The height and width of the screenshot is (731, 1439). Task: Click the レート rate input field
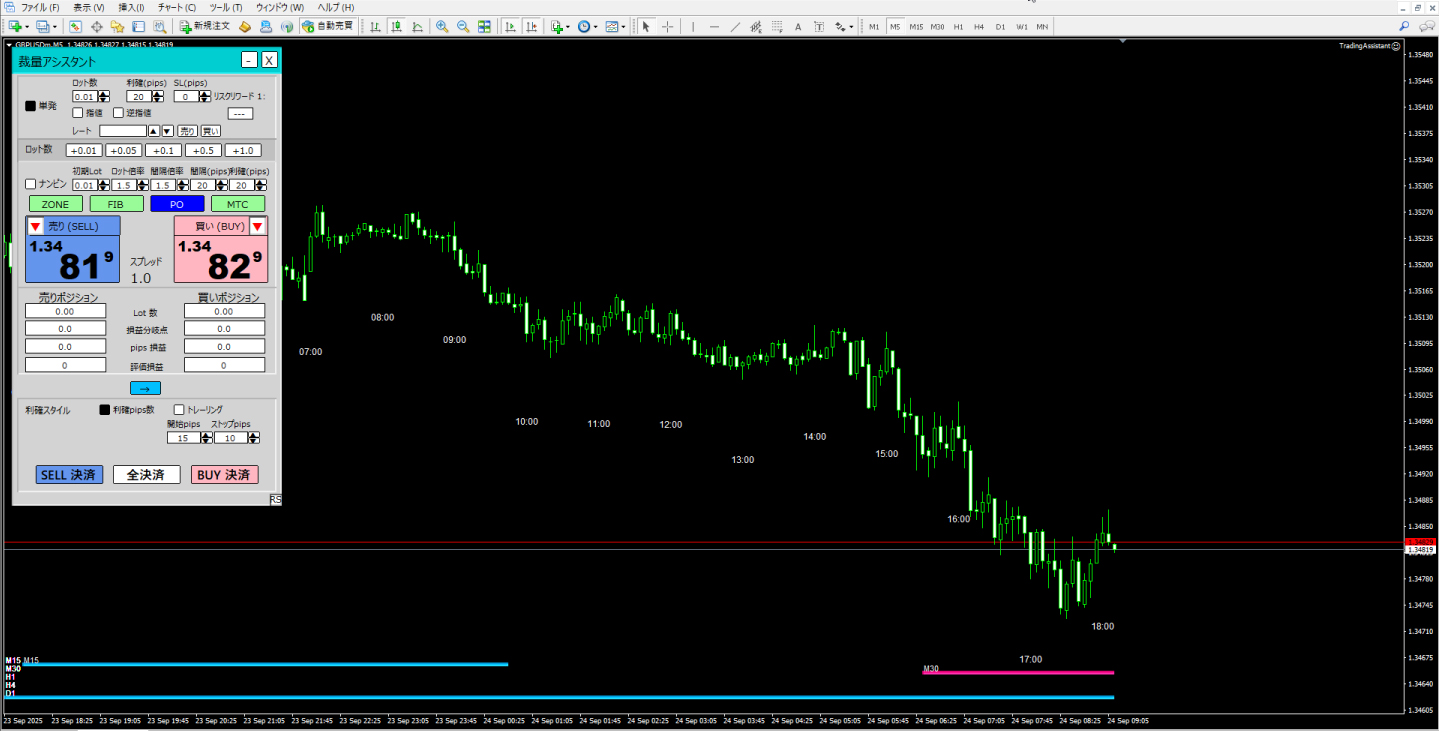pyautogui.click(x=122, y=131)
